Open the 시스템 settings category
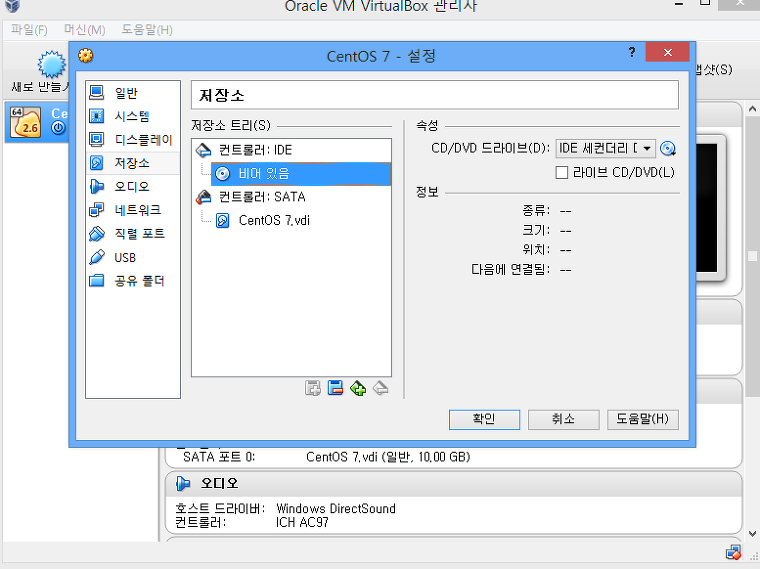Viewport: 760px width, 569px height. tap(132, 116)
